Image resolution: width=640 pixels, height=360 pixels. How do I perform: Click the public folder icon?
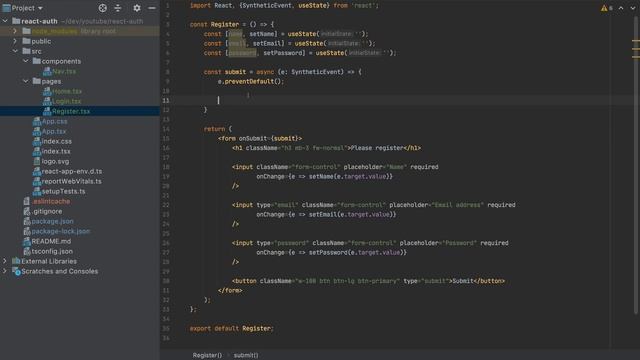[27, 41]
